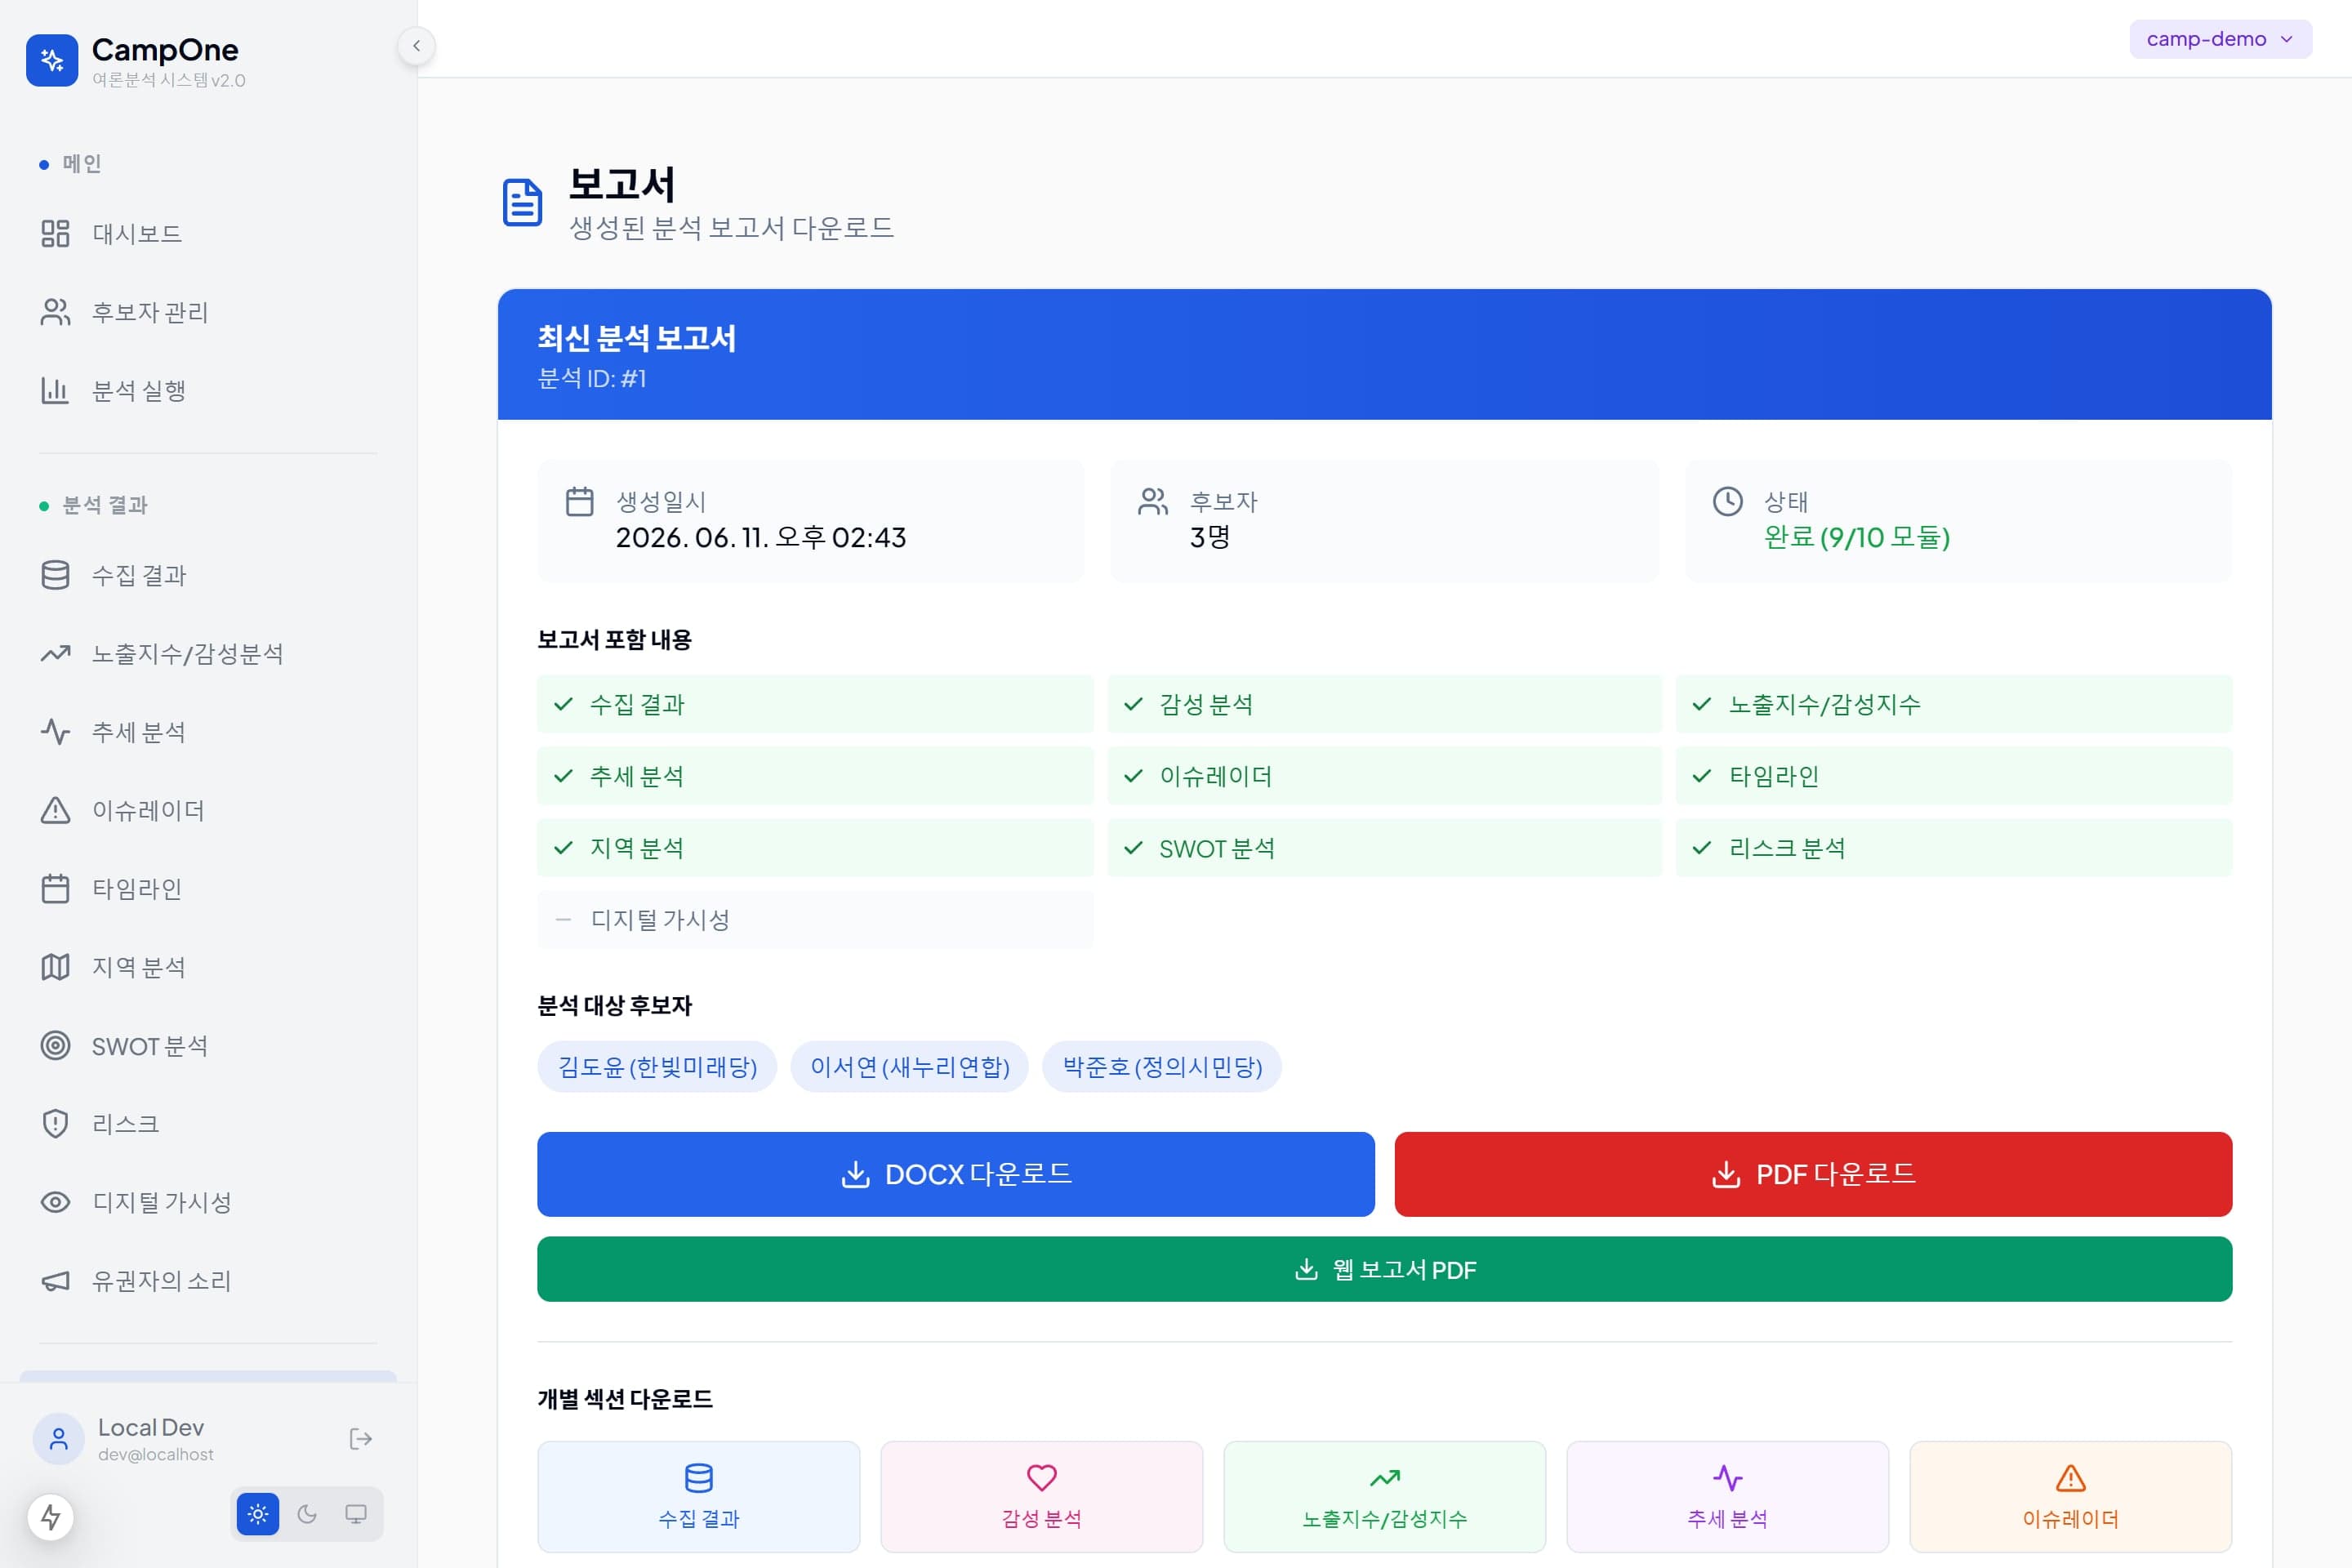
Task: Switch to dark theme with moon icon
Action: [x=307, y=1514]
